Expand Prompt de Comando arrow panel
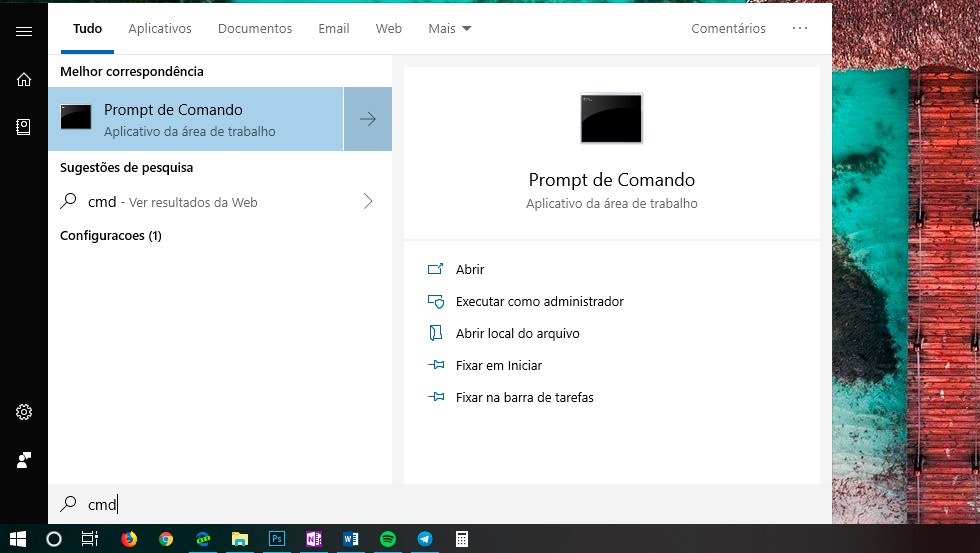The width and height of the screenshot is (980, 553). click(368, 119)
